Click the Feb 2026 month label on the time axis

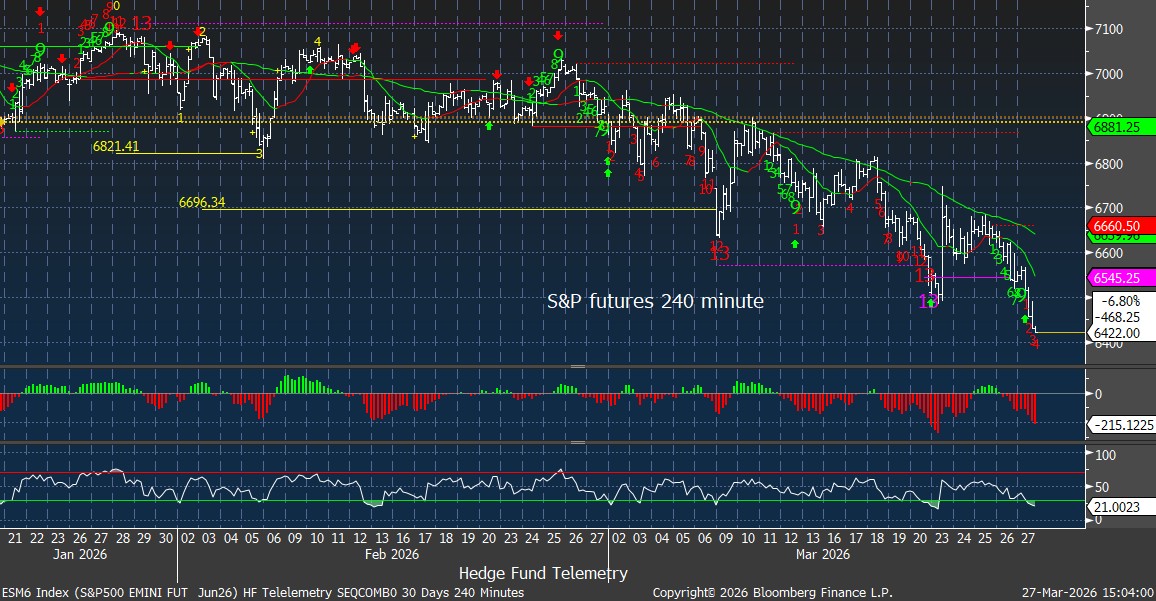point(391,553)
